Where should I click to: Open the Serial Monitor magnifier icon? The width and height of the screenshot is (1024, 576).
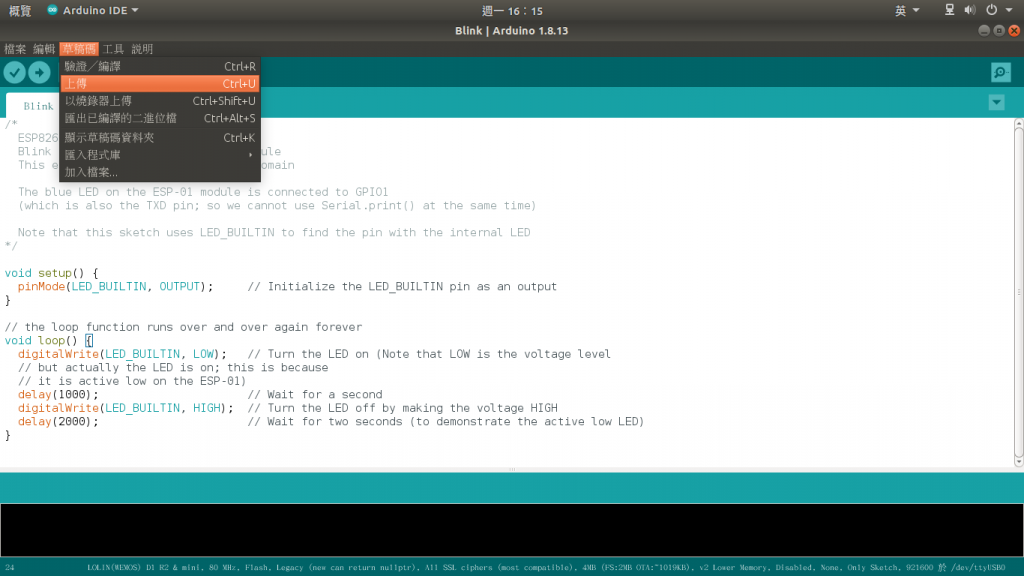pos(1000,72)
